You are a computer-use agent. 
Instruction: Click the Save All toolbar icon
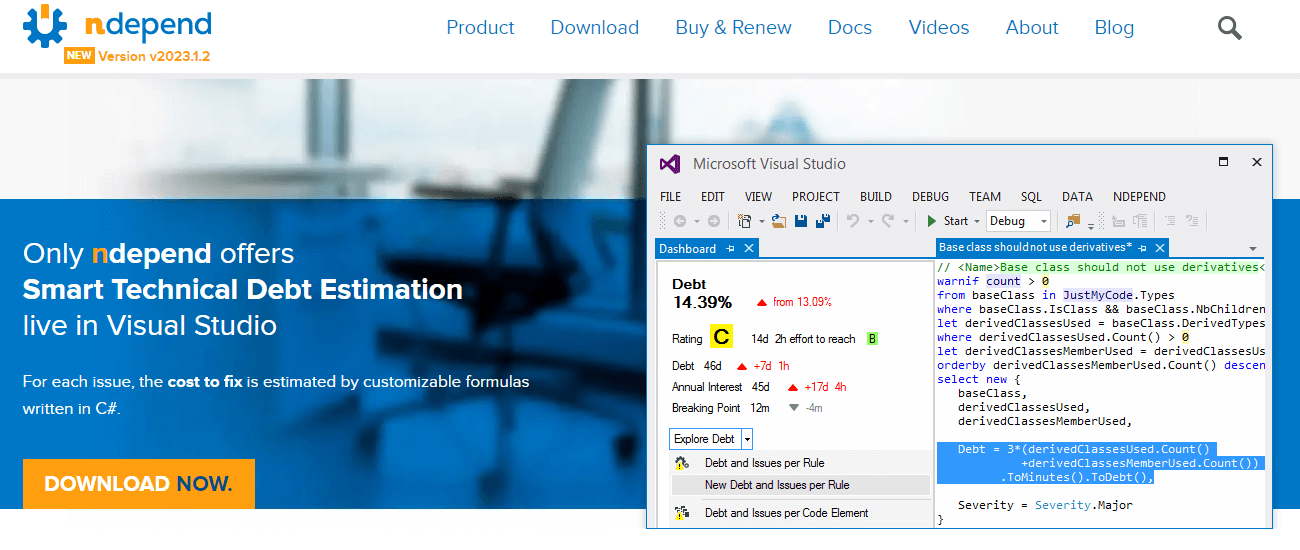pos(824,221)
